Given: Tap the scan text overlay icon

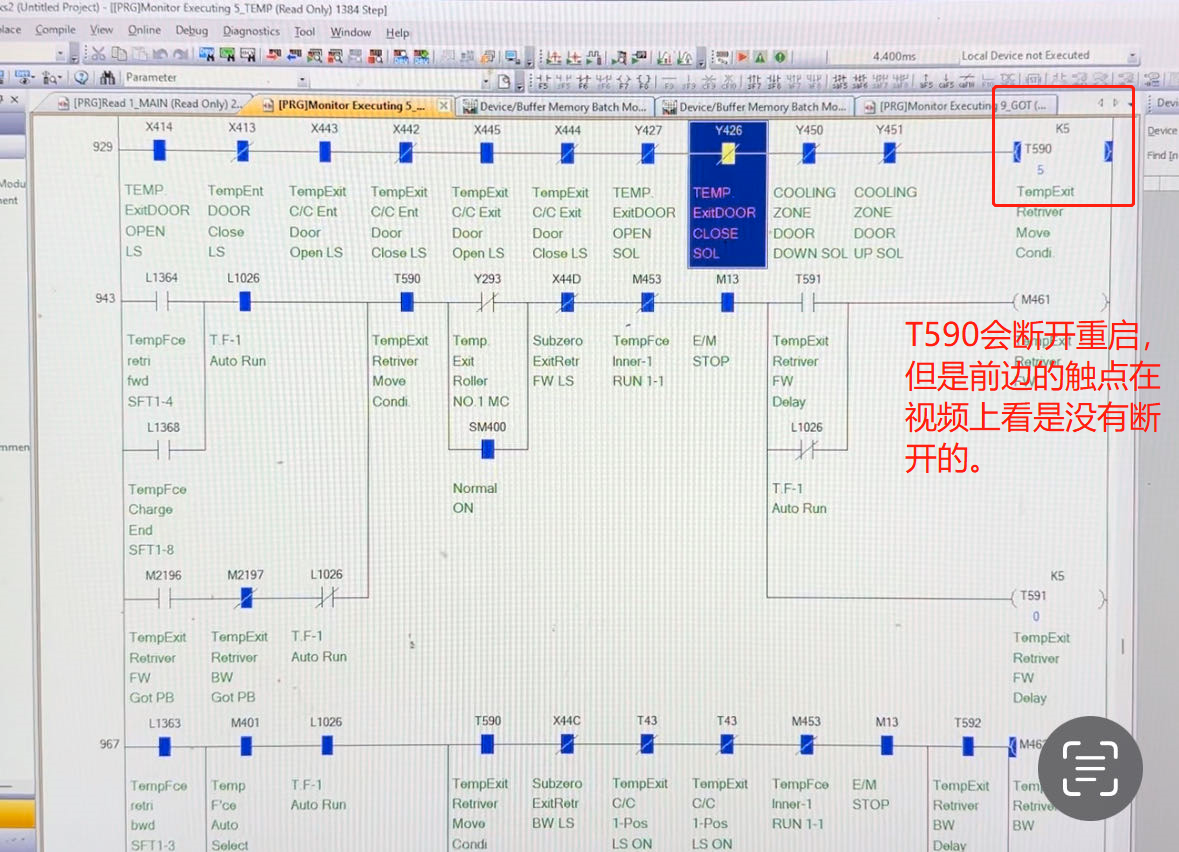Looking at the screenshot, I should point(1090,769).
